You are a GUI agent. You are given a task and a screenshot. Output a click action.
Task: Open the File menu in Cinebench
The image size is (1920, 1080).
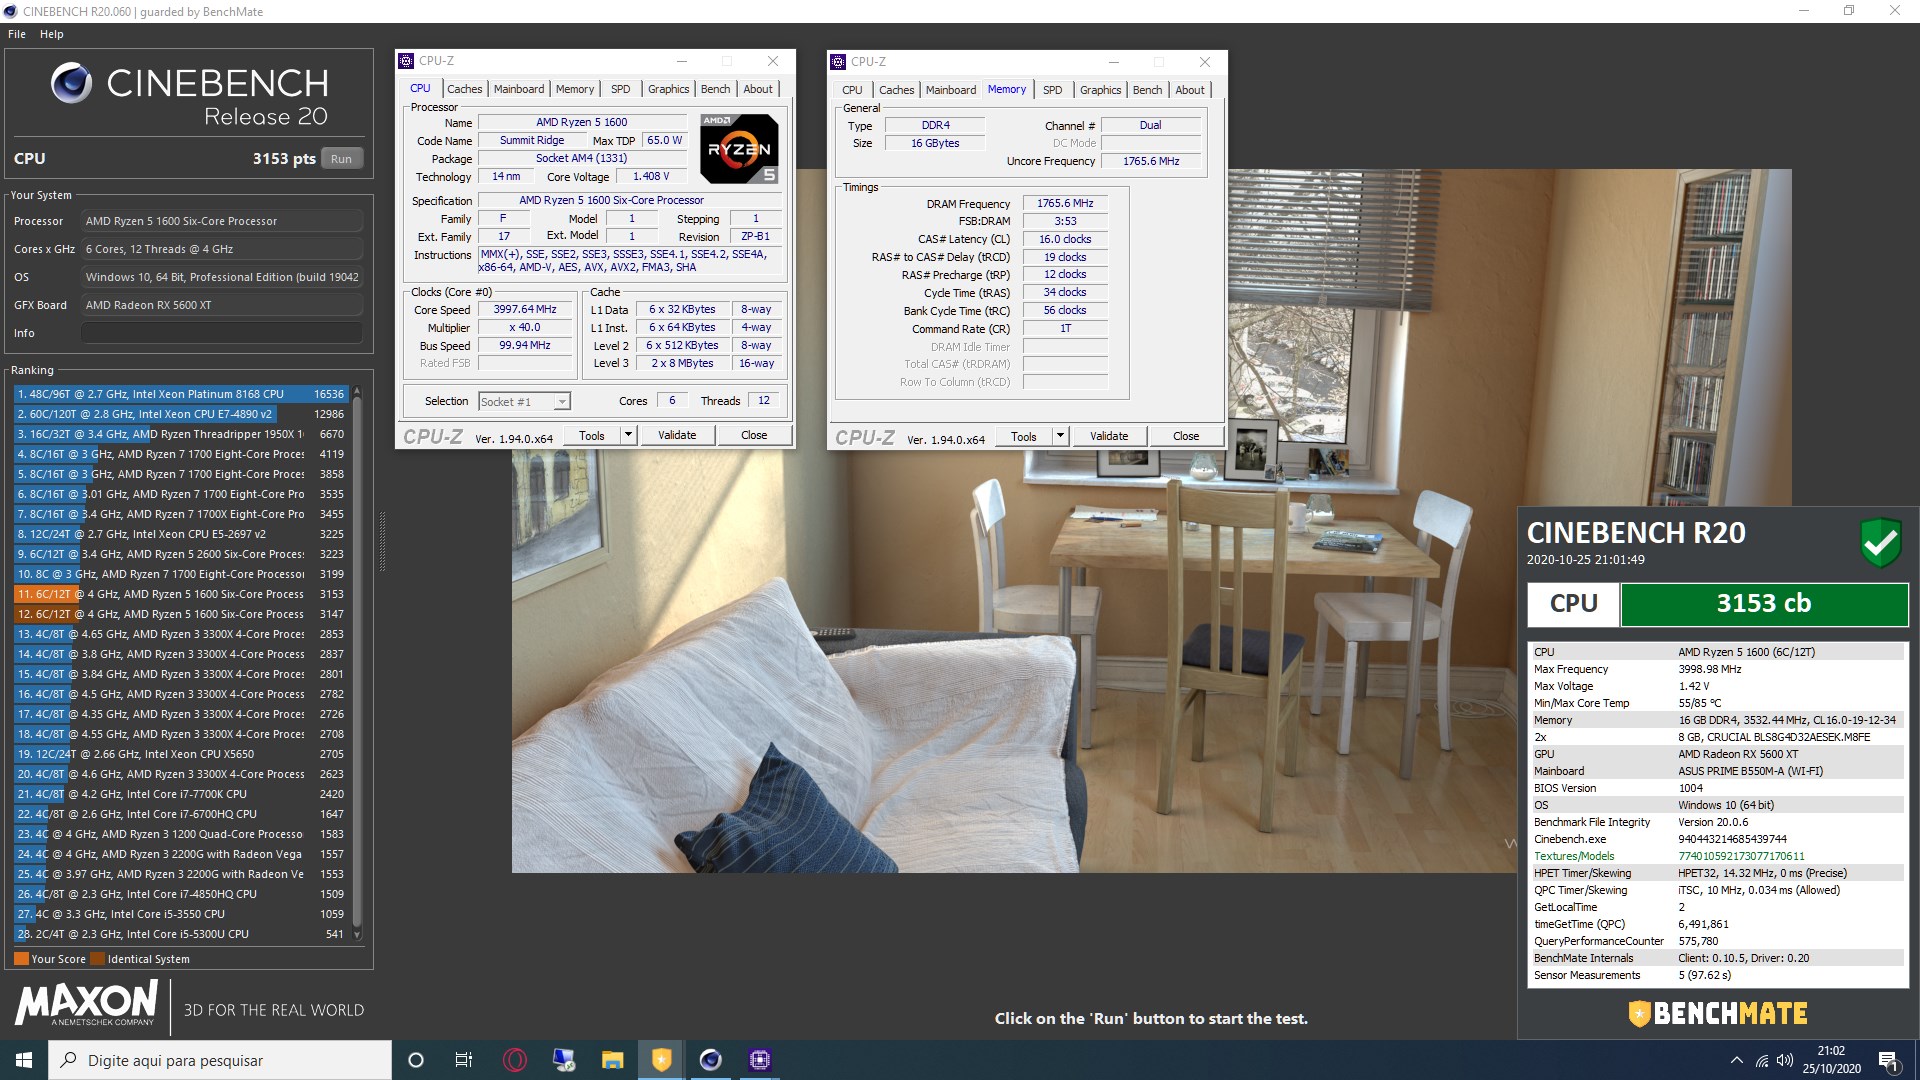[17, 34]
